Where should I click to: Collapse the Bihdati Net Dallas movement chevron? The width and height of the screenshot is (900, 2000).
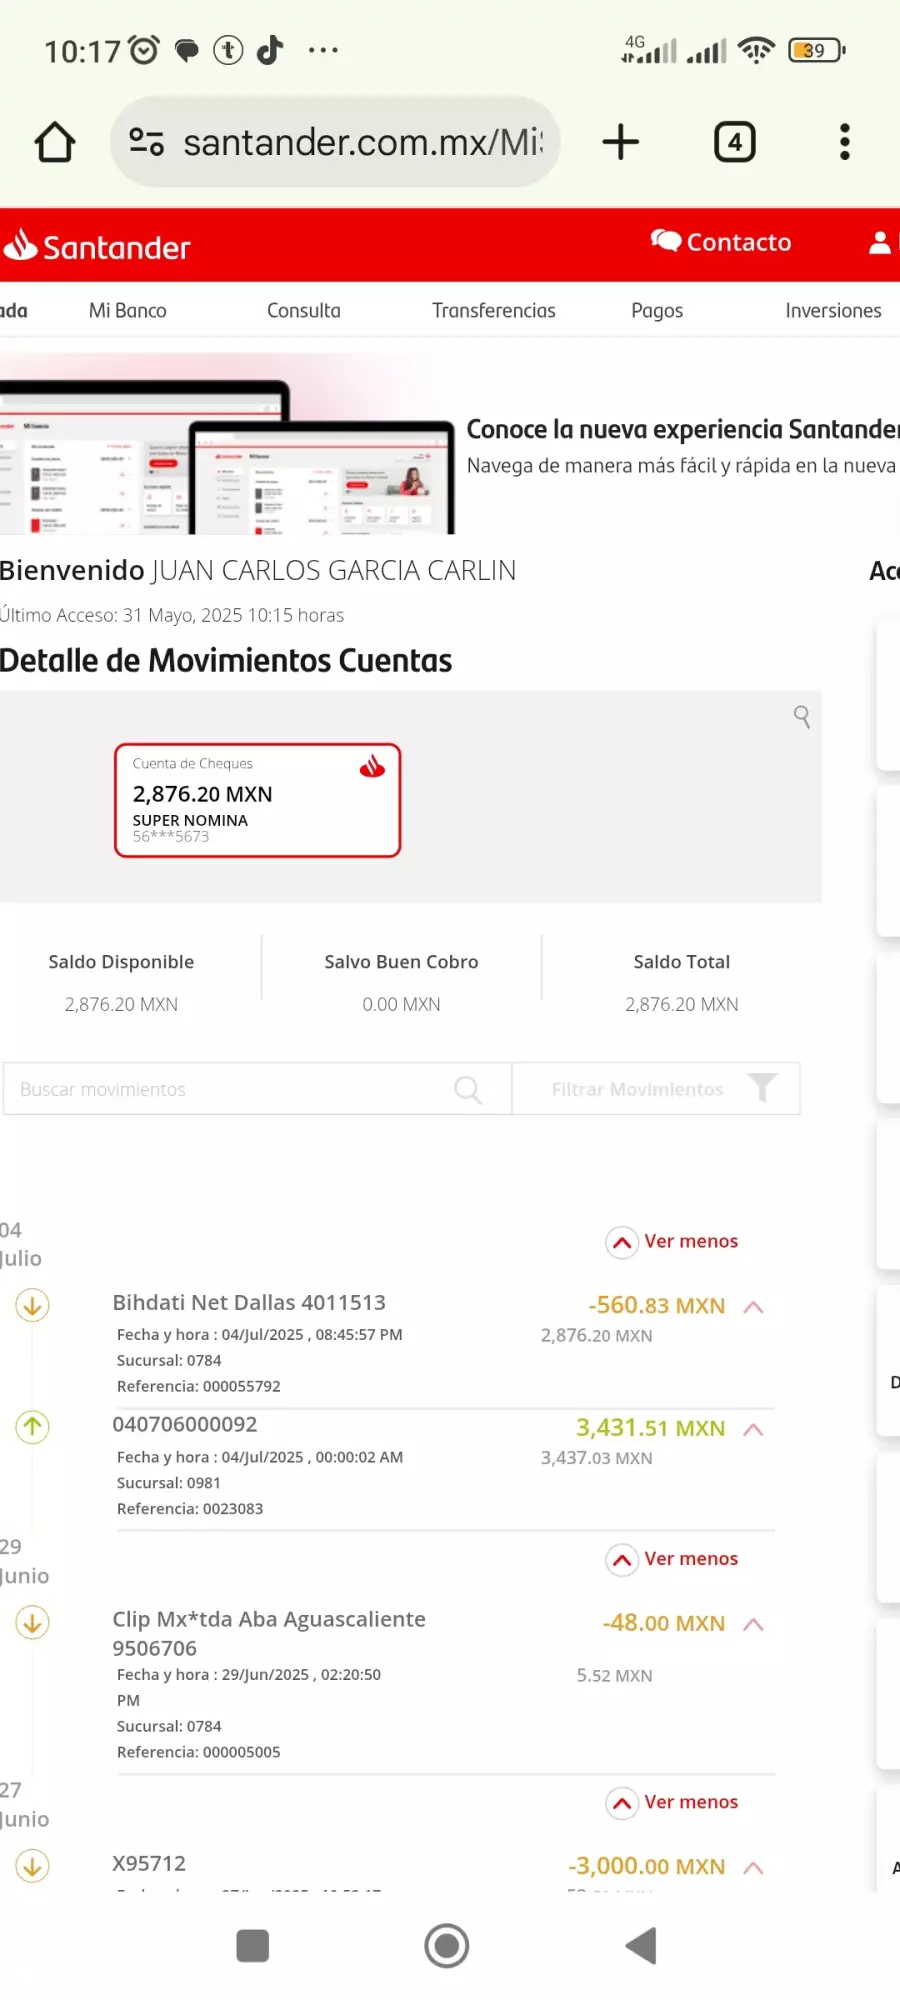point(754,1307)
